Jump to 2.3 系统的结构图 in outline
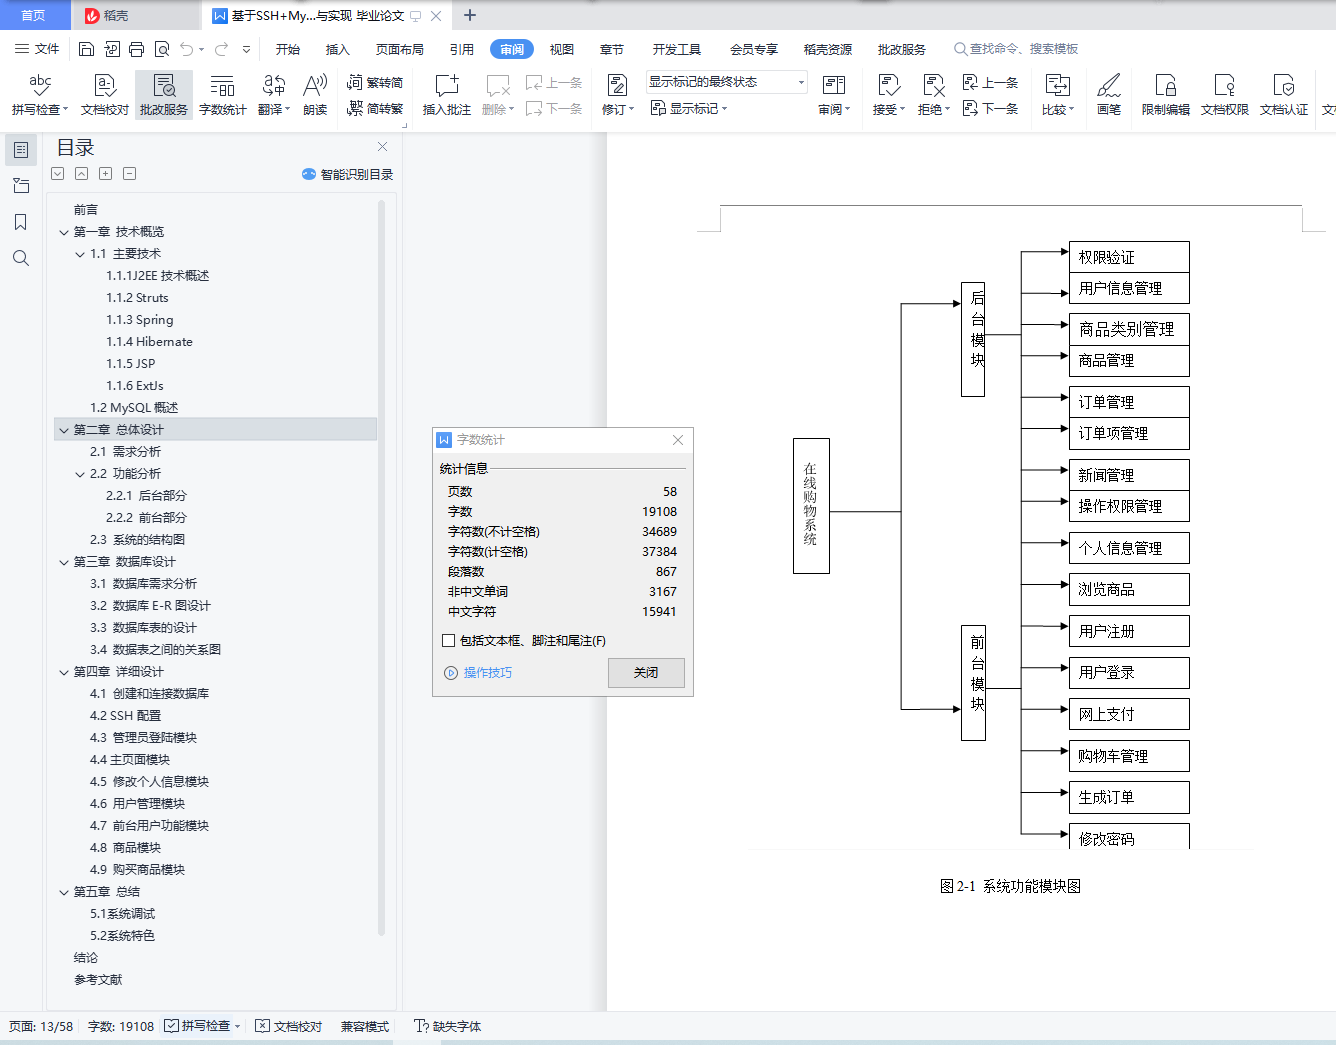The image size is (1336, 1045). click(x=137, y=540)
